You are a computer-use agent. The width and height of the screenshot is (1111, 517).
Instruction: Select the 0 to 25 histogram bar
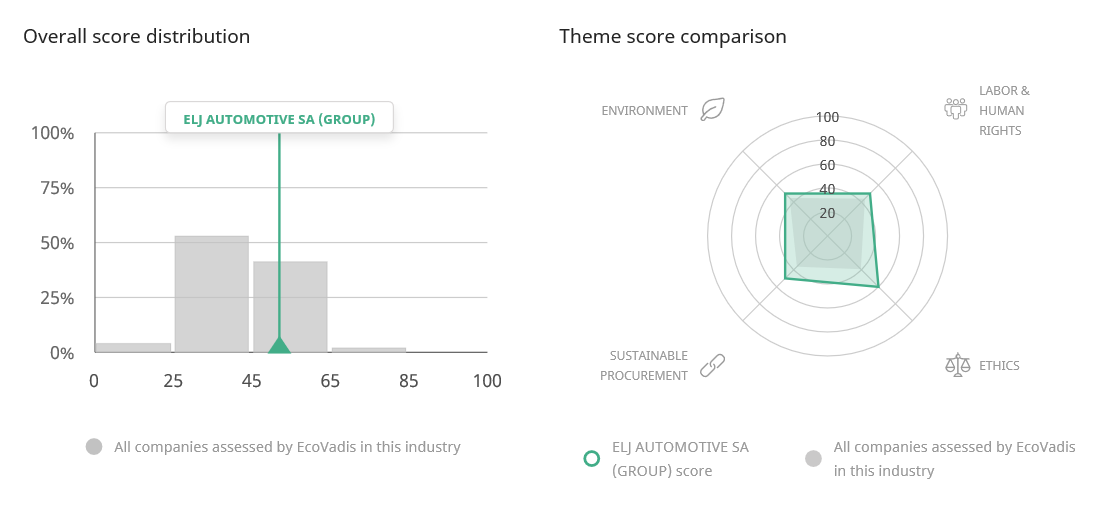click(x=133, y=348)
